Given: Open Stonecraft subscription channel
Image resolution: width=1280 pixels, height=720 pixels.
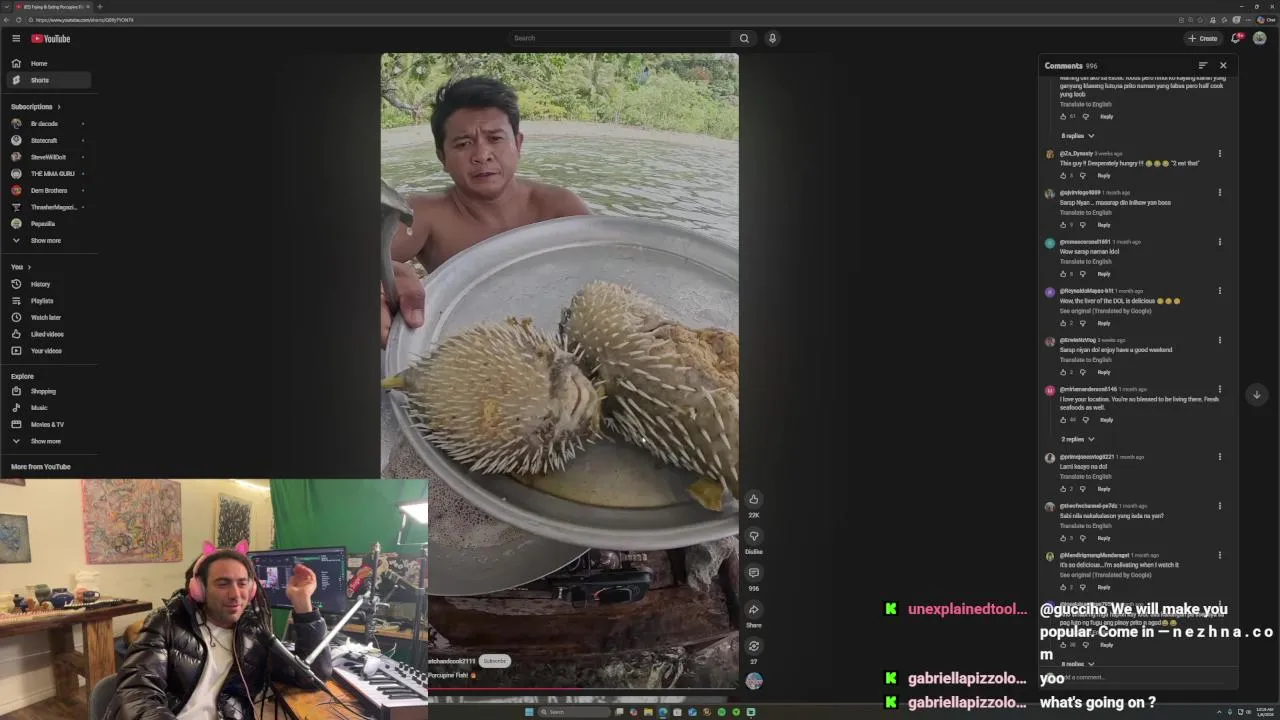Looking at the screenshot, I should point(46,140).
